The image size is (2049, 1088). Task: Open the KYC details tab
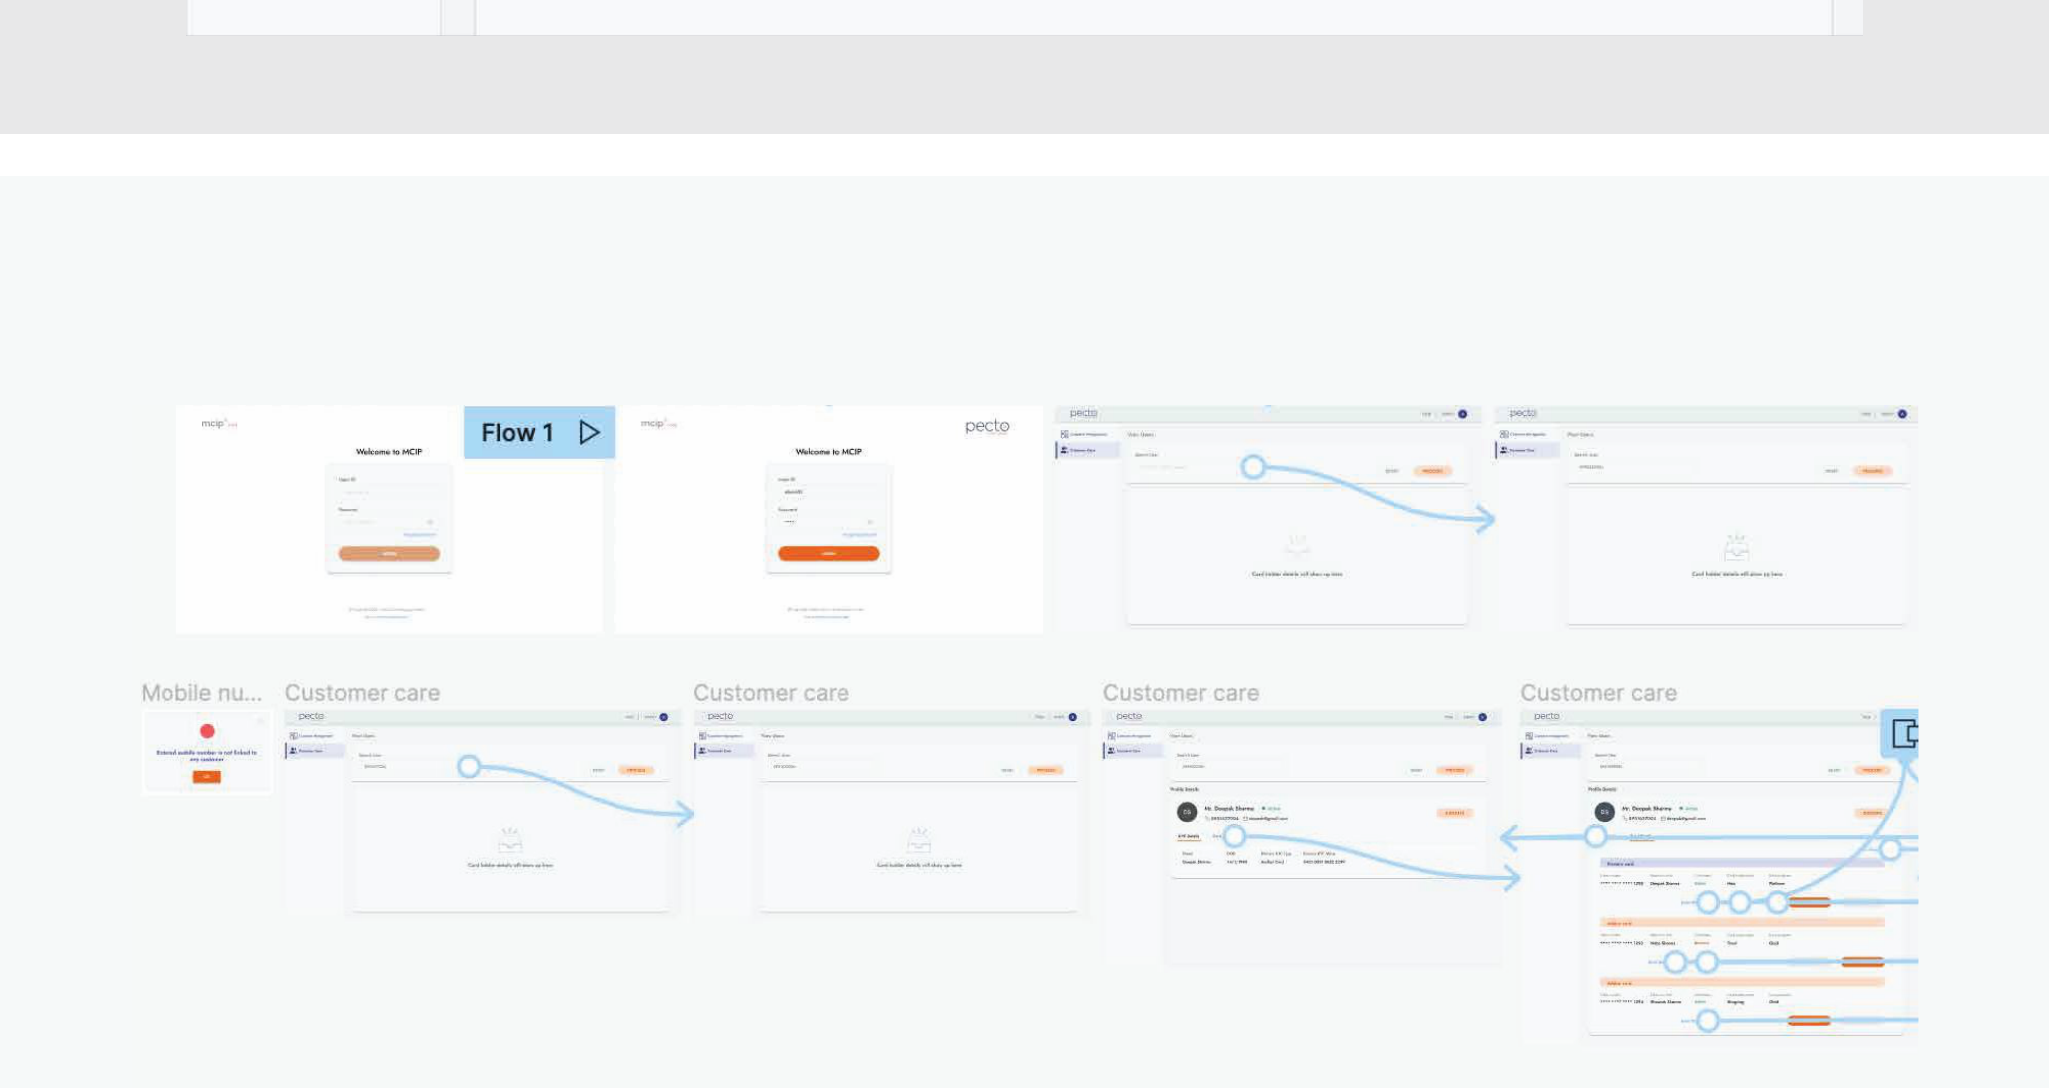click(x=1189, y=836)
